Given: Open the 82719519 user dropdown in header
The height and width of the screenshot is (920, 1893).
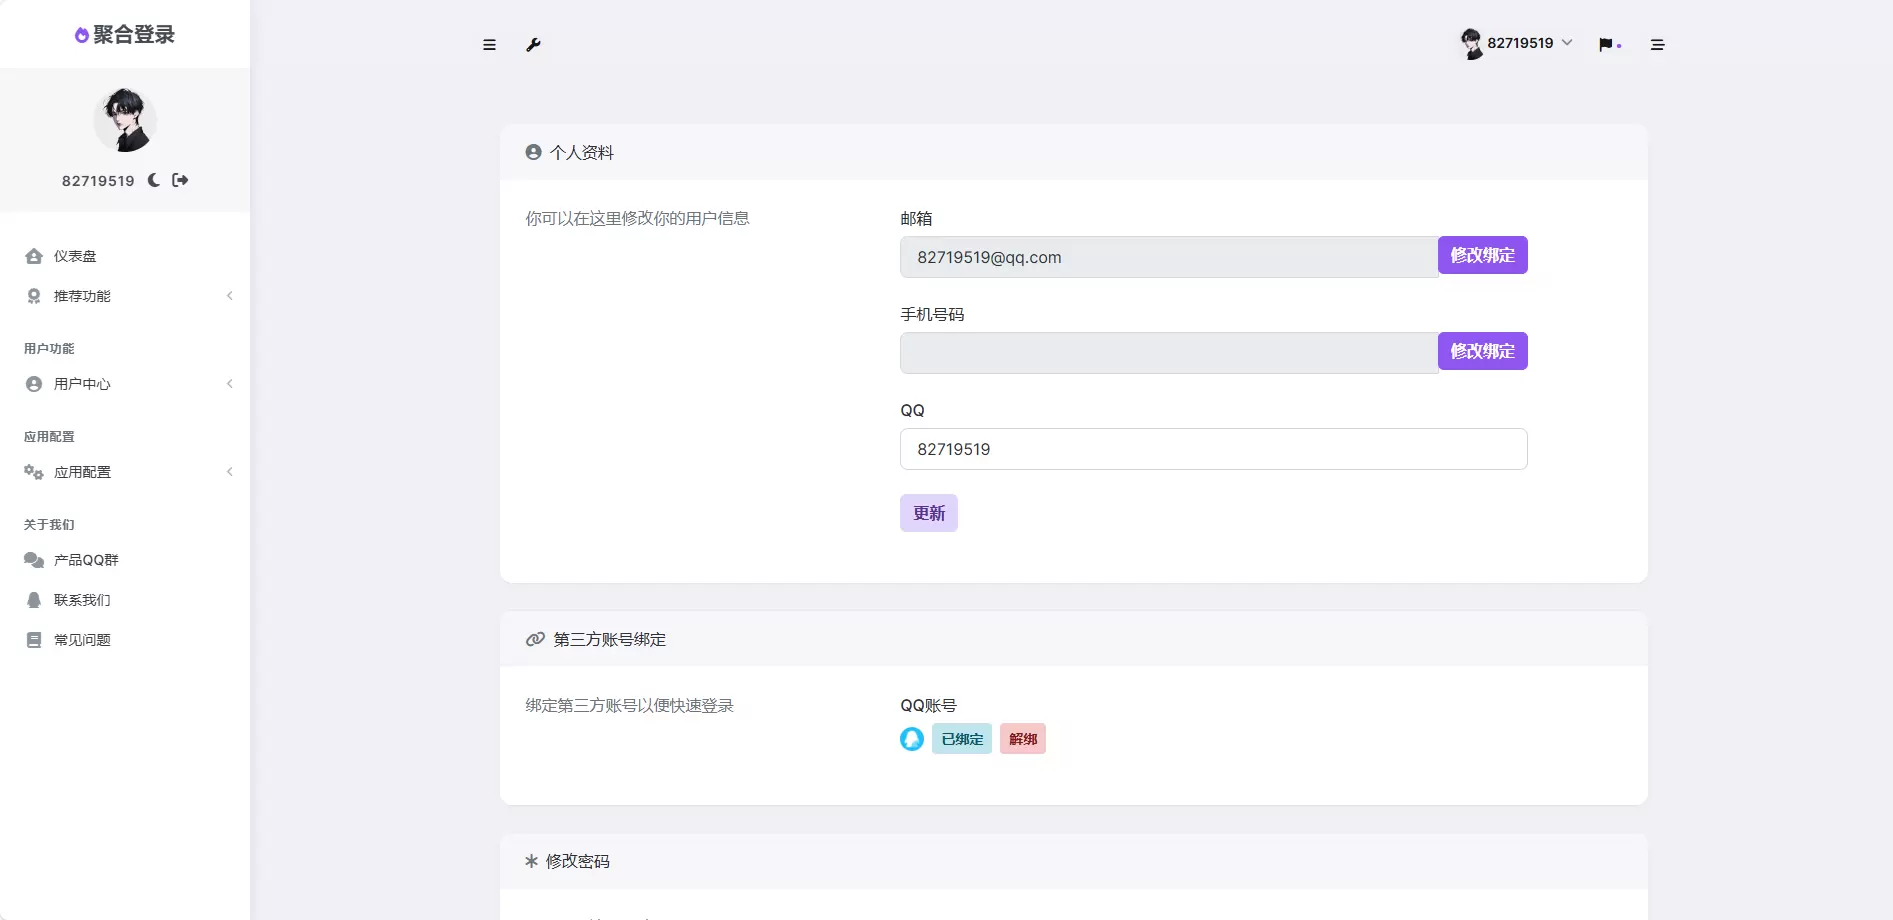Looking at the screenshot, I should point(1517,43).
